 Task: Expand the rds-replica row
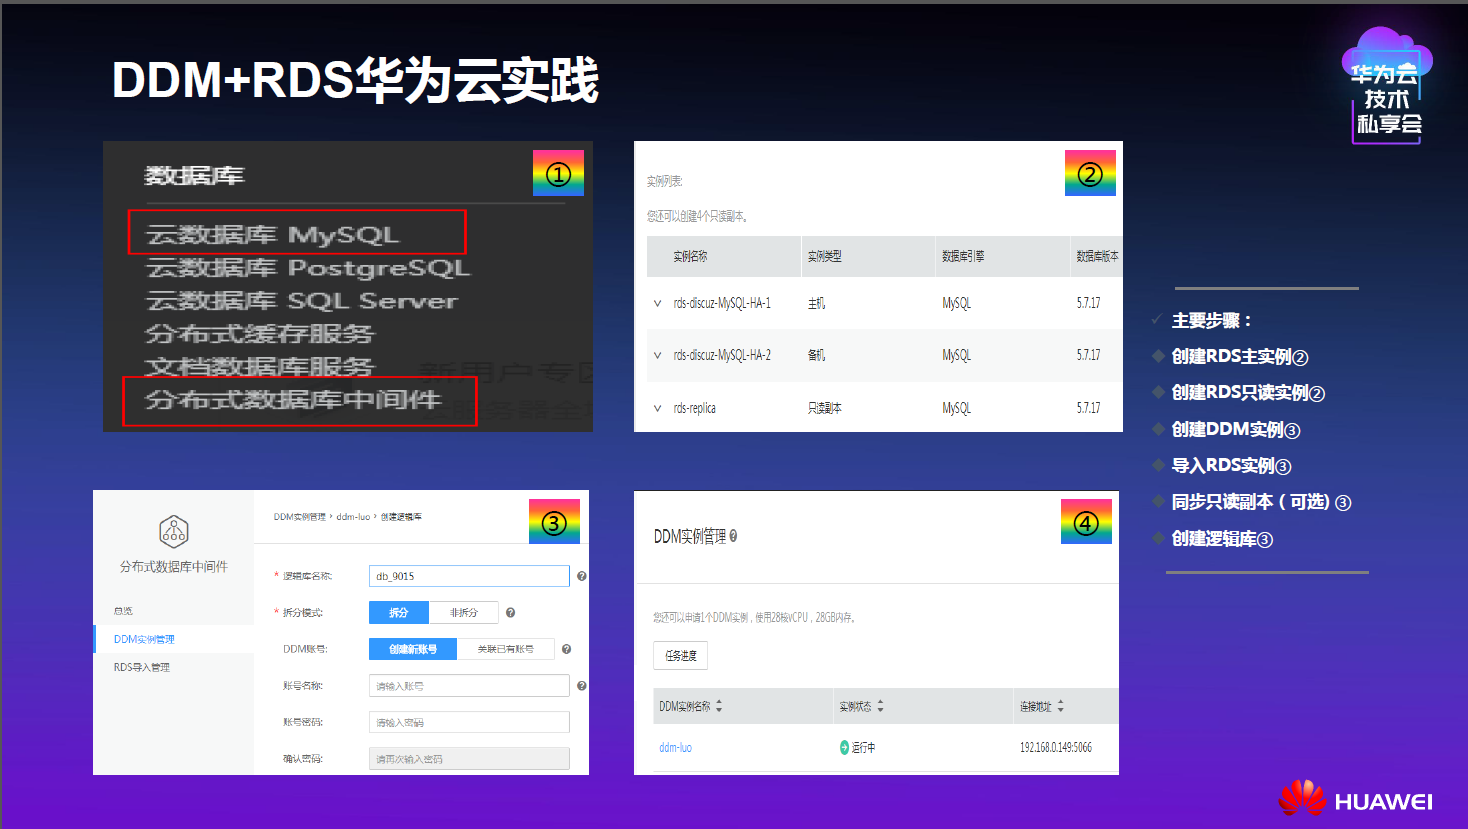pyautogui.click(x=657, y=408)
